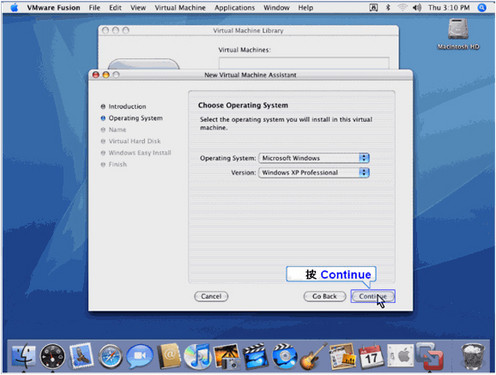The height and width of the screenshot is (375, 496).
Task: Open the VMware Fusion menu
Action: pyautogui.click(x=53, y=7)
